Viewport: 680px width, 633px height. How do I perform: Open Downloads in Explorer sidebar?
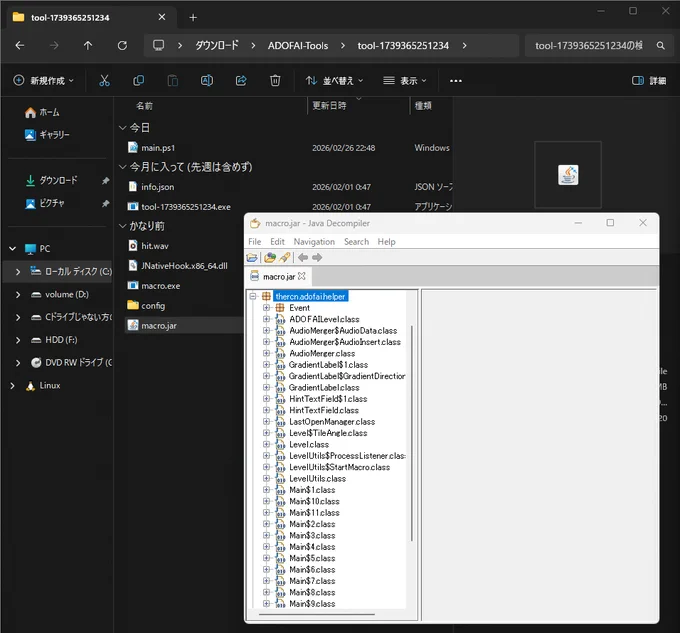pos(52,180)
